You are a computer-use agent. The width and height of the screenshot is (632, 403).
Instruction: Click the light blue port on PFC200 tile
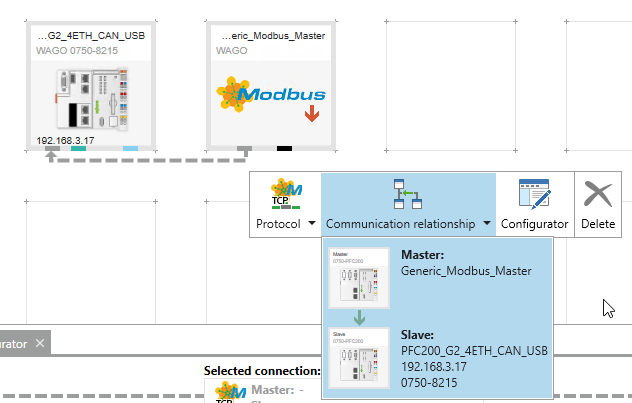click(x=130, y=149)
